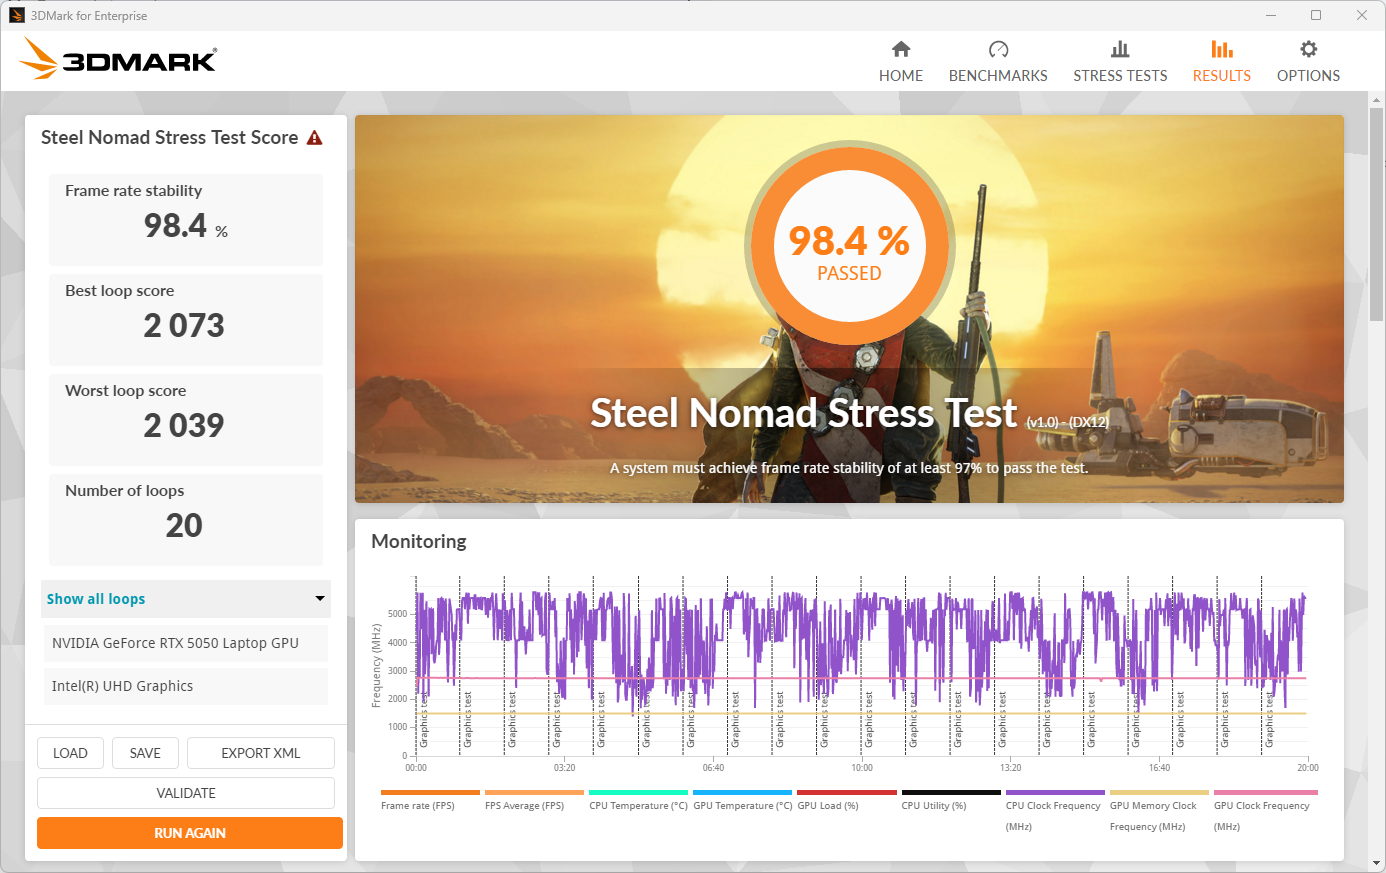Open the Results bar-chart icon
Image resolution: width=1386 pixels, height=873 pixels.
click(1221, 49)
